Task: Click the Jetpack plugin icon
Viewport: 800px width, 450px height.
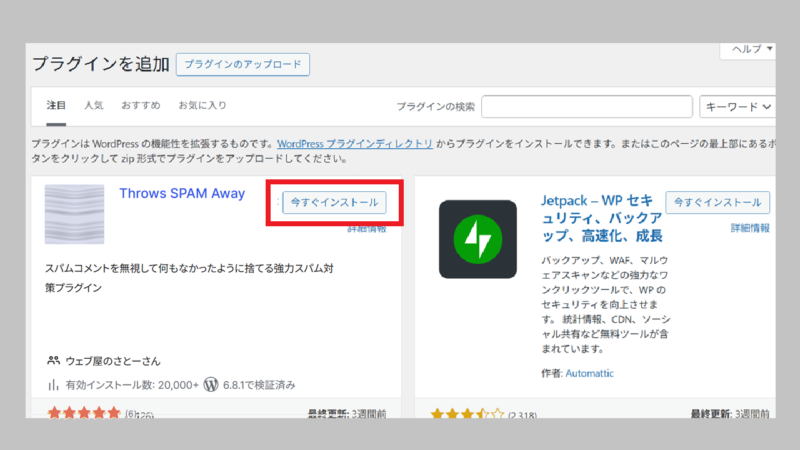Action: [478, 239]
